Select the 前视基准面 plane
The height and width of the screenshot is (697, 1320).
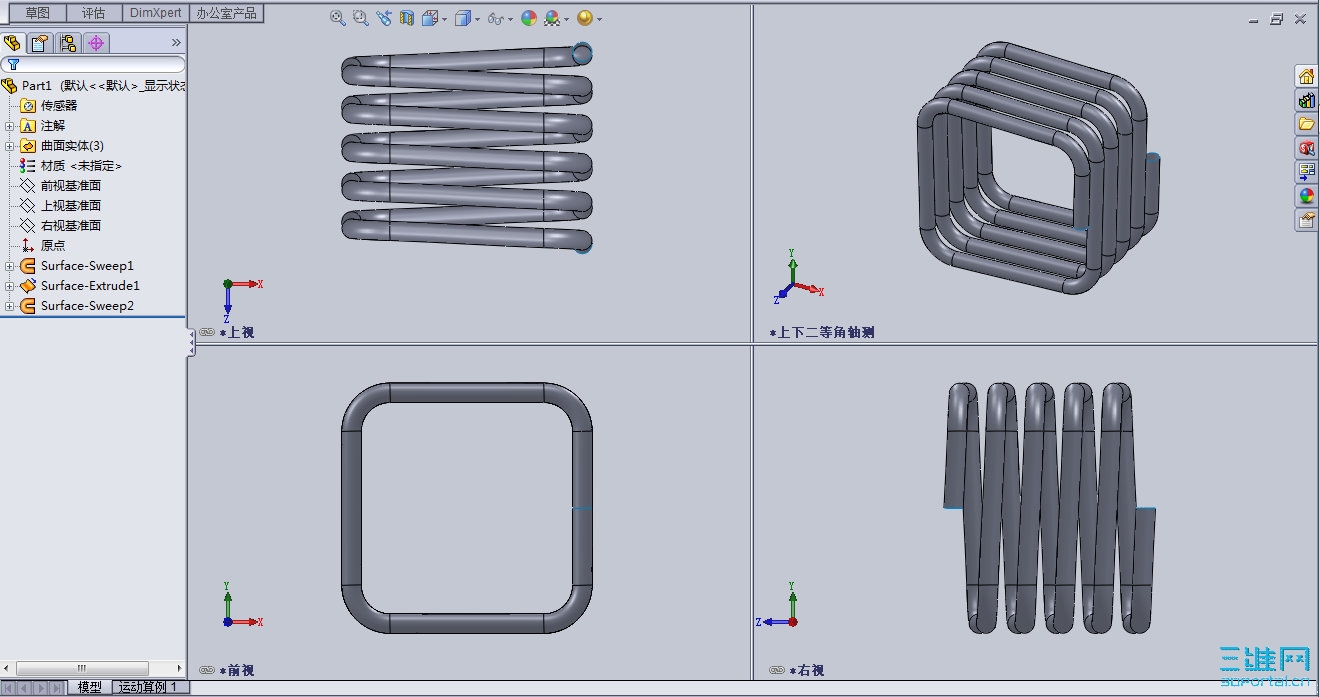pos(61,186)
